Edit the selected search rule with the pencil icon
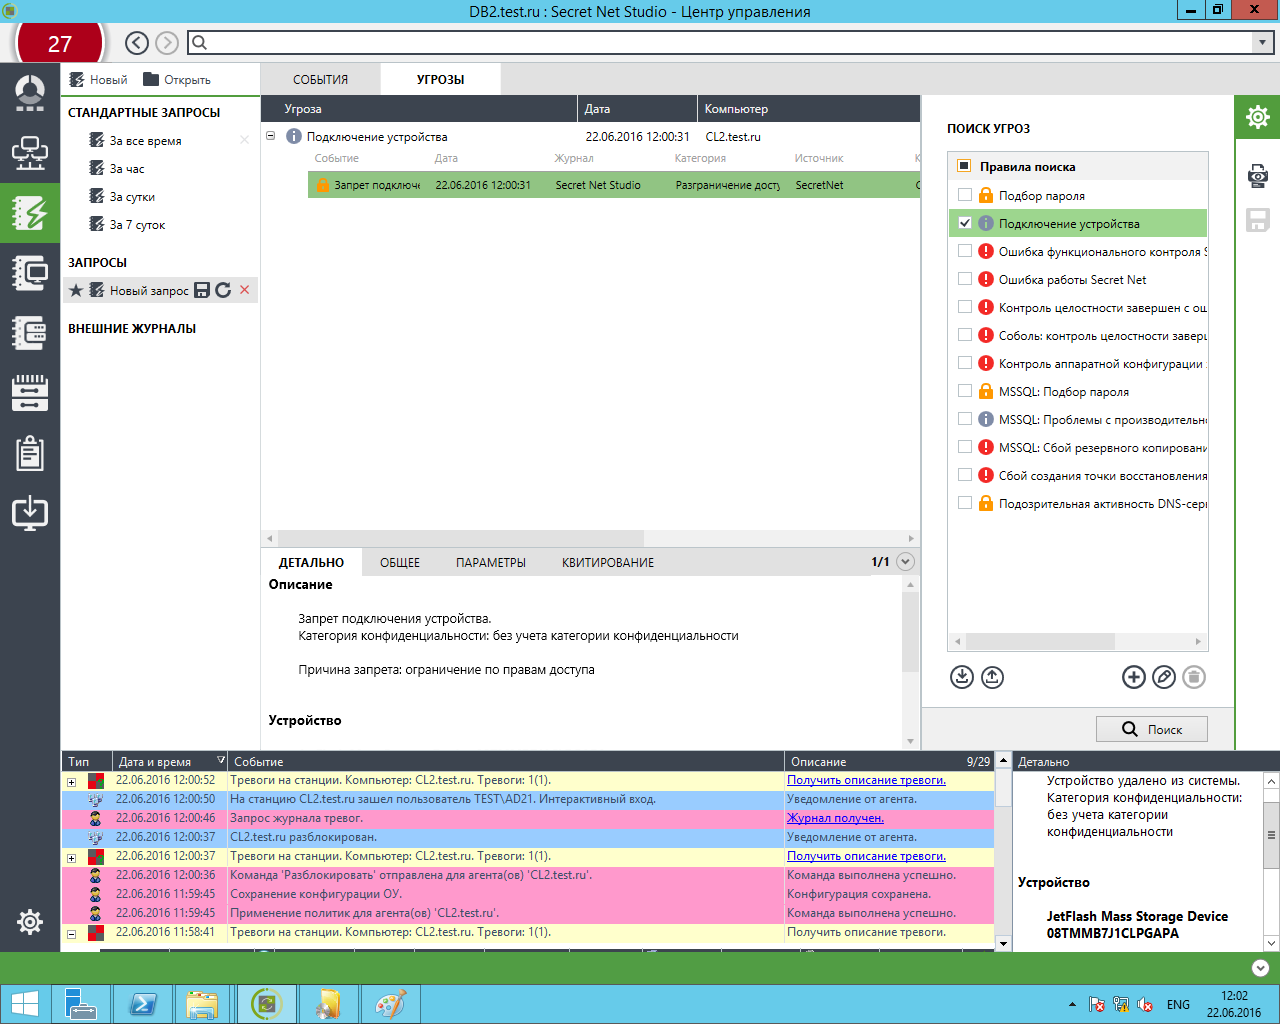The image size is (1280, 1024). tap(1164, 677)
